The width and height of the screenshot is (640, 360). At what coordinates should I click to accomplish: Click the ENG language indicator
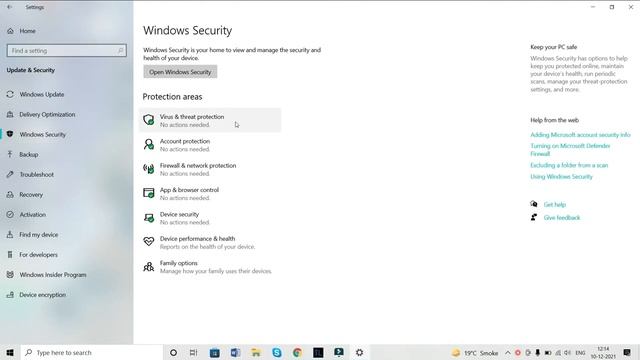point(580,353)
